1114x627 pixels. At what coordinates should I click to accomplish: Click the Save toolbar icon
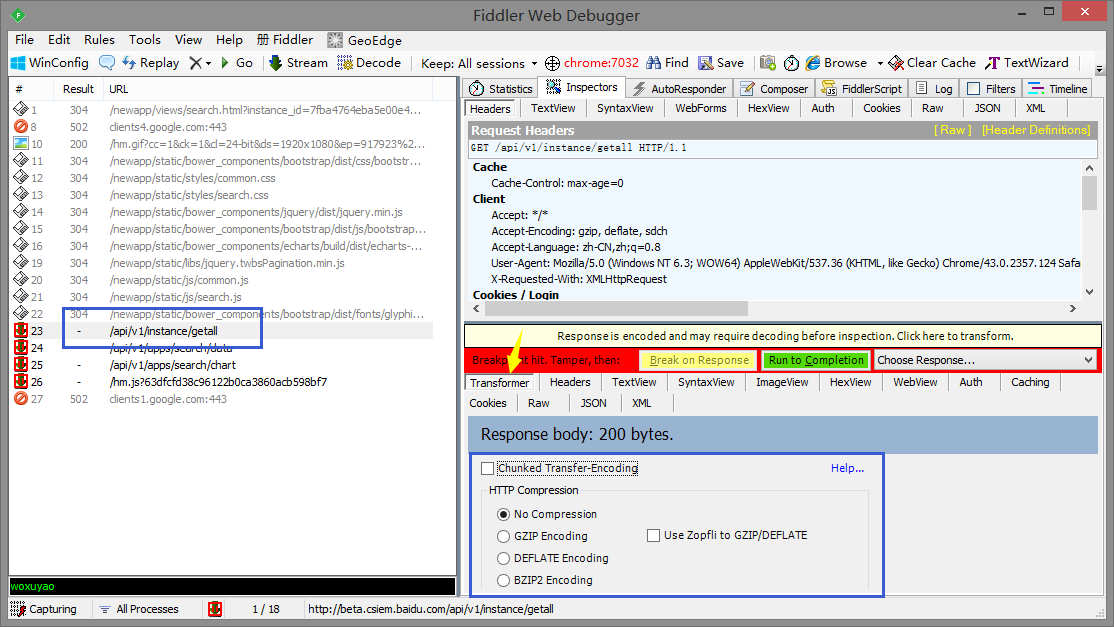click(720, 62)
